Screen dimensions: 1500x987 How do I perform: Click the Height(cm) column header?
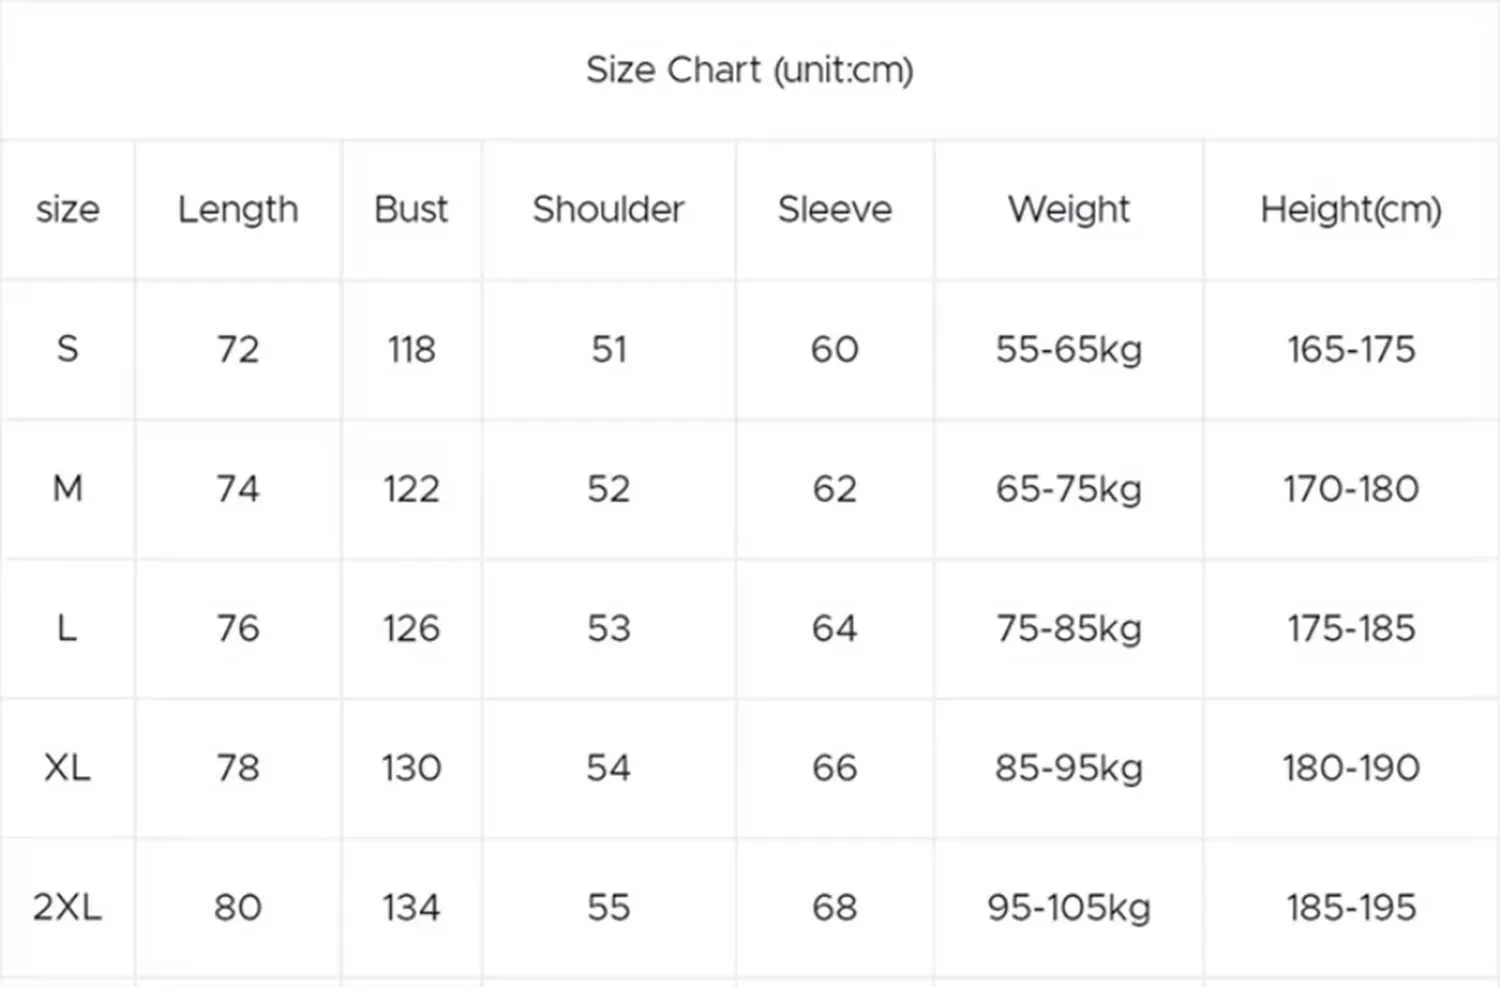[1350, 209]
